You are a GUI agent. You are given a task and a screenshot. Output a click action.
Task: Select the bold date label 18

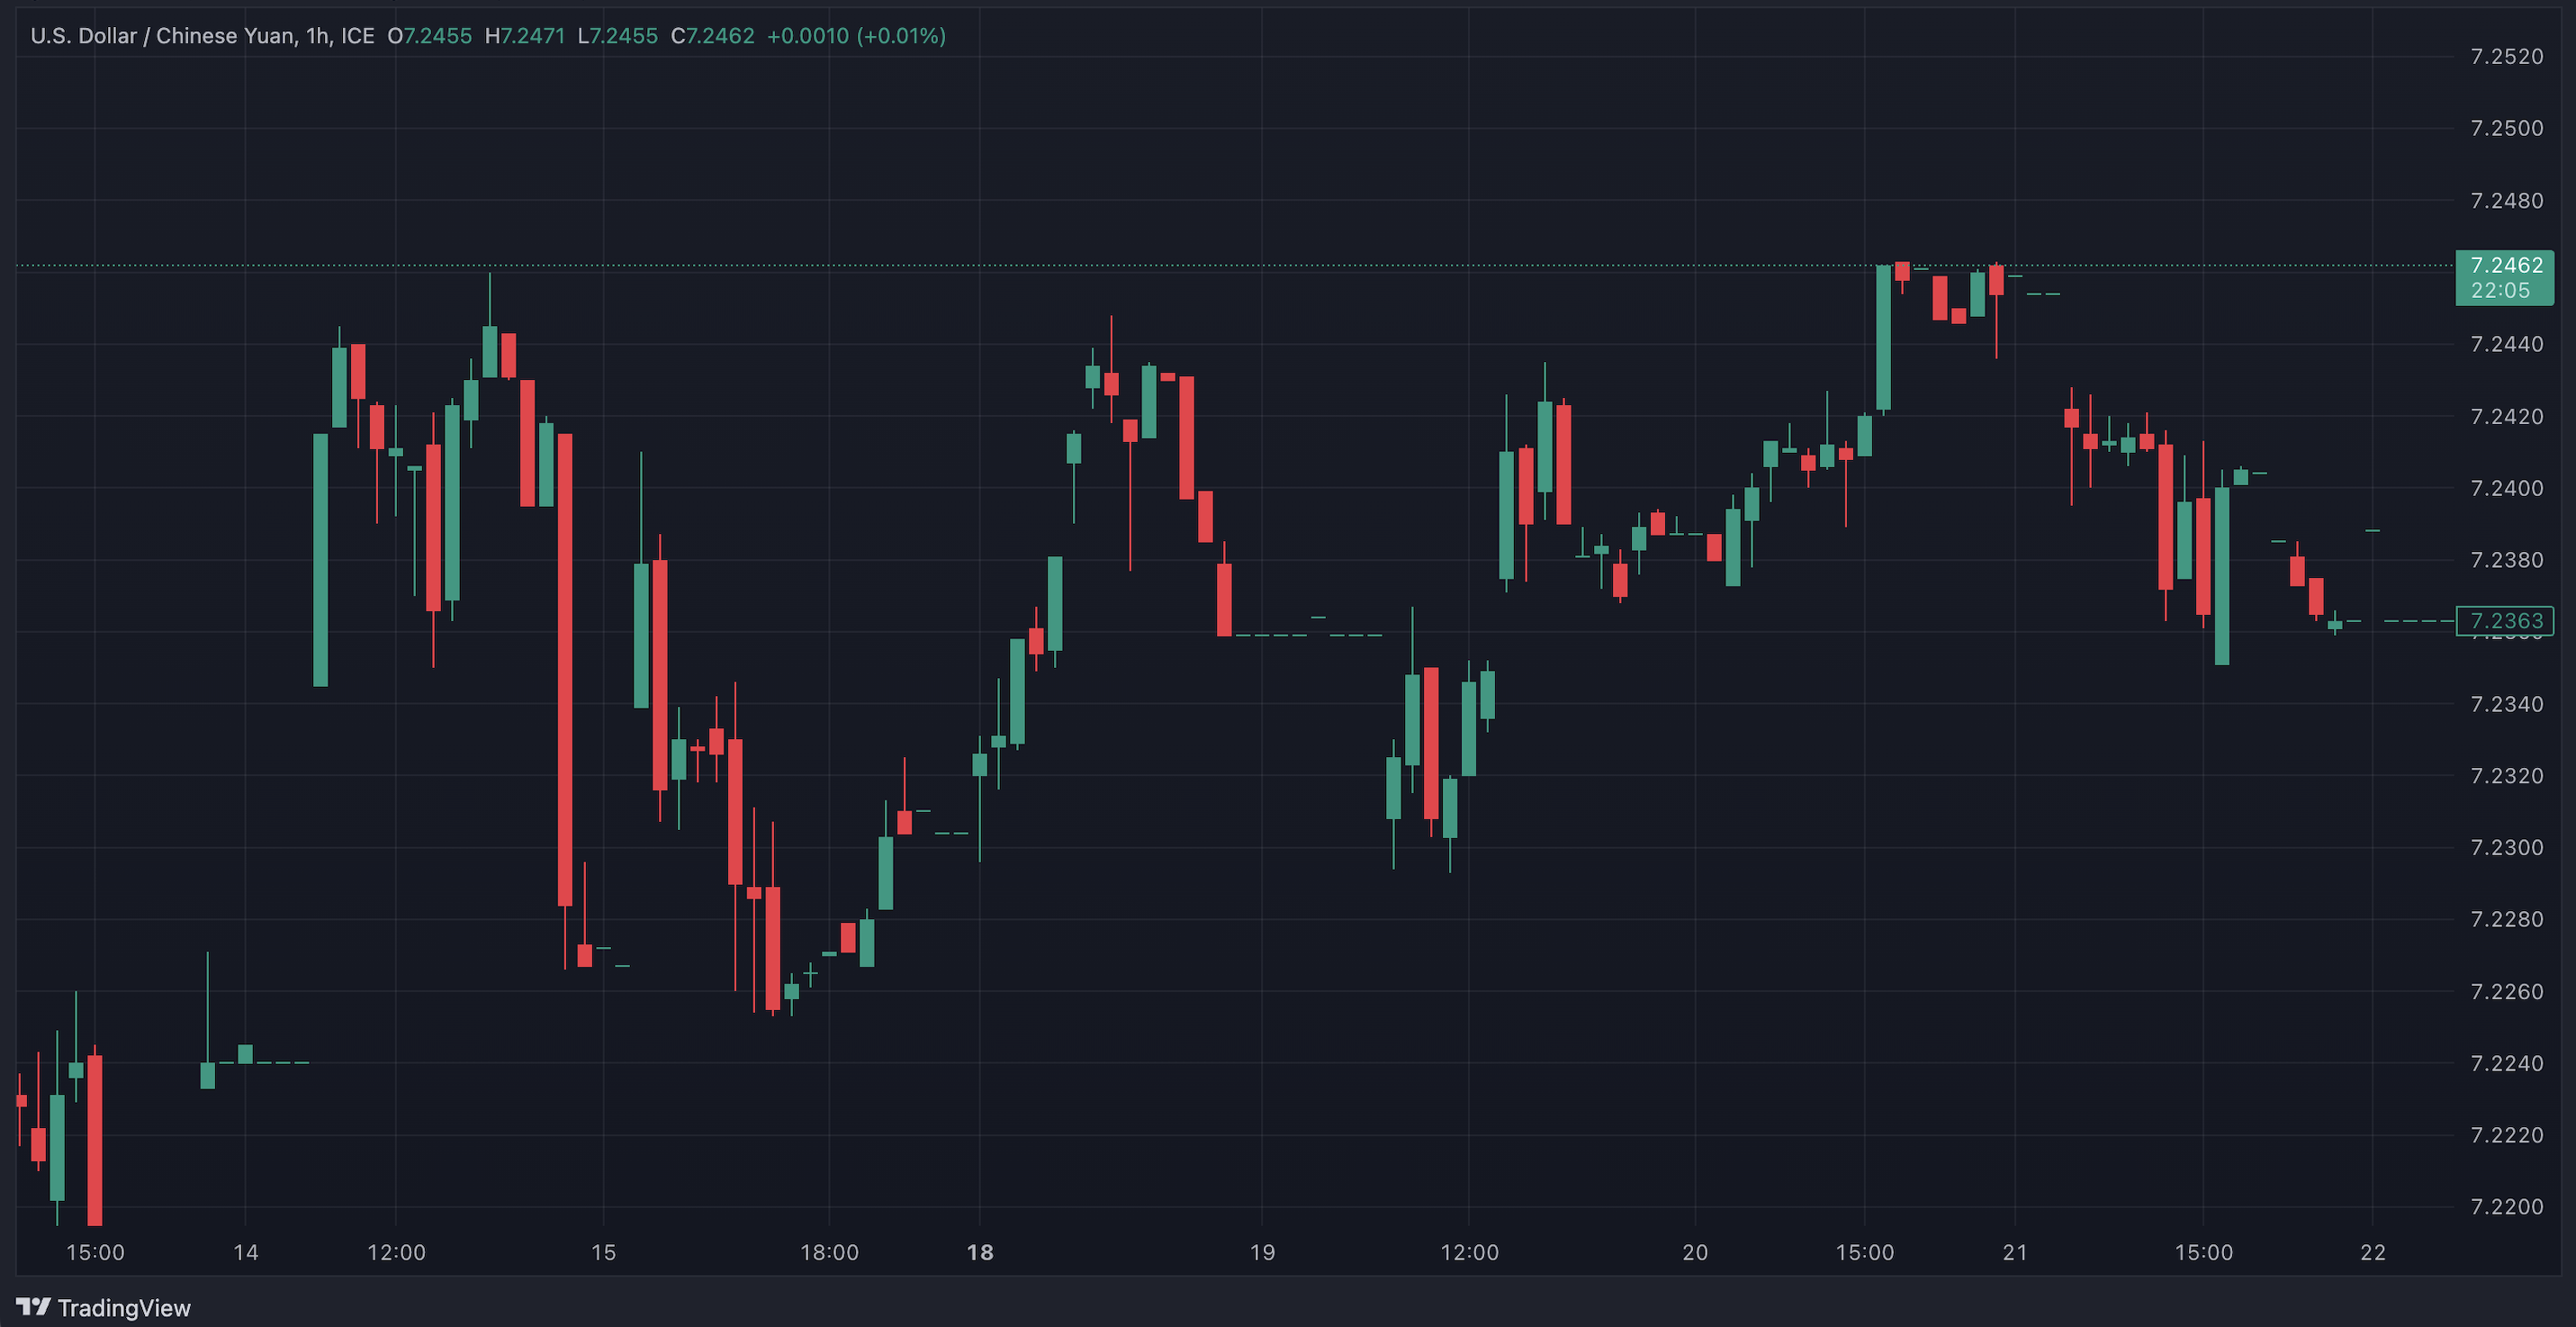click(x=980, y=1252)
